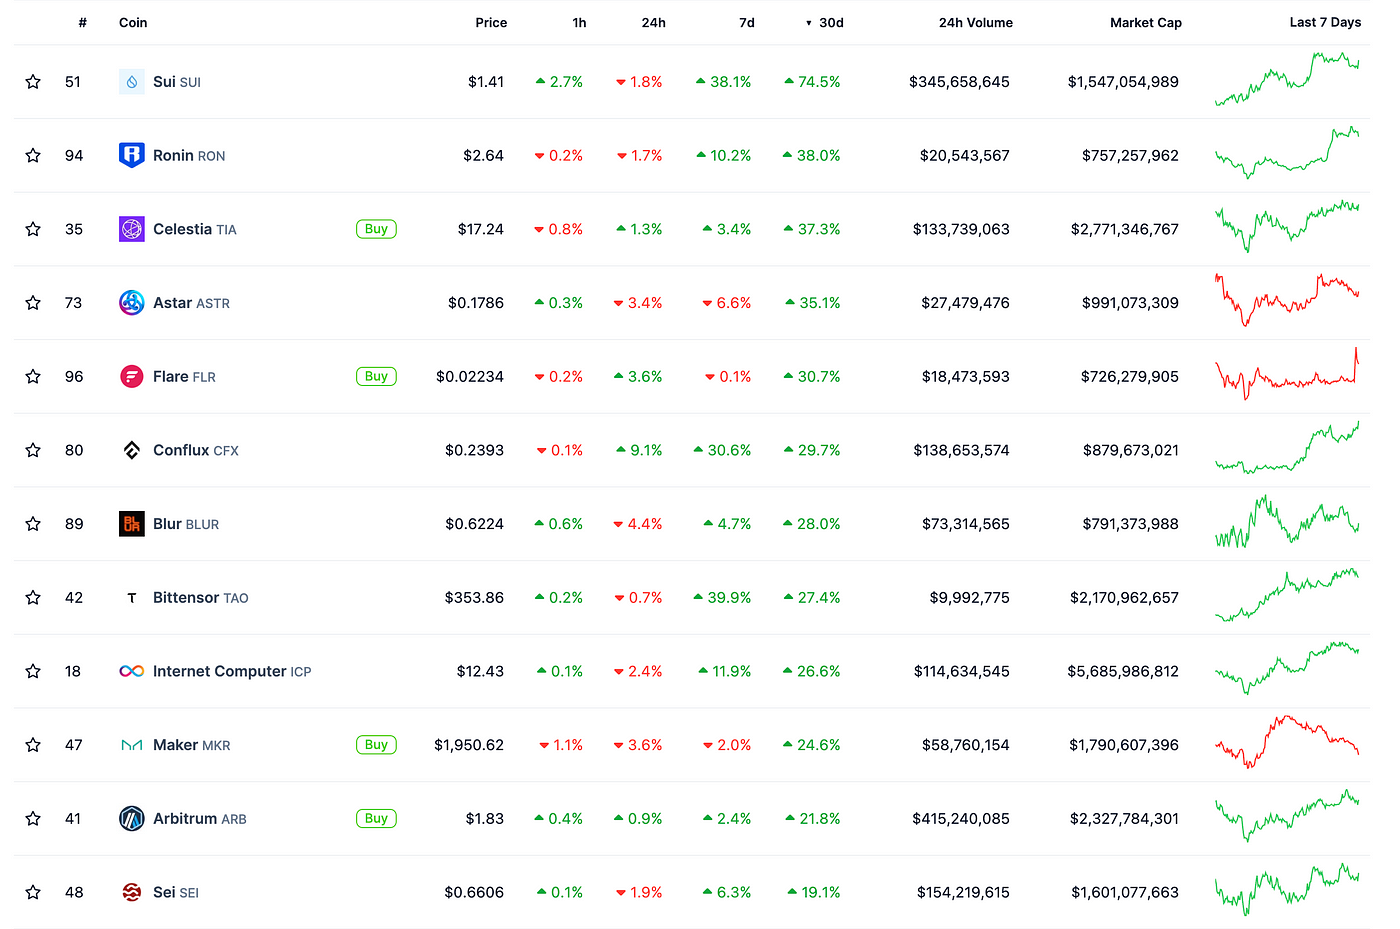Star the Sei row
Viewport: 1400px width, 929px height.
click(x=33, y=892)
